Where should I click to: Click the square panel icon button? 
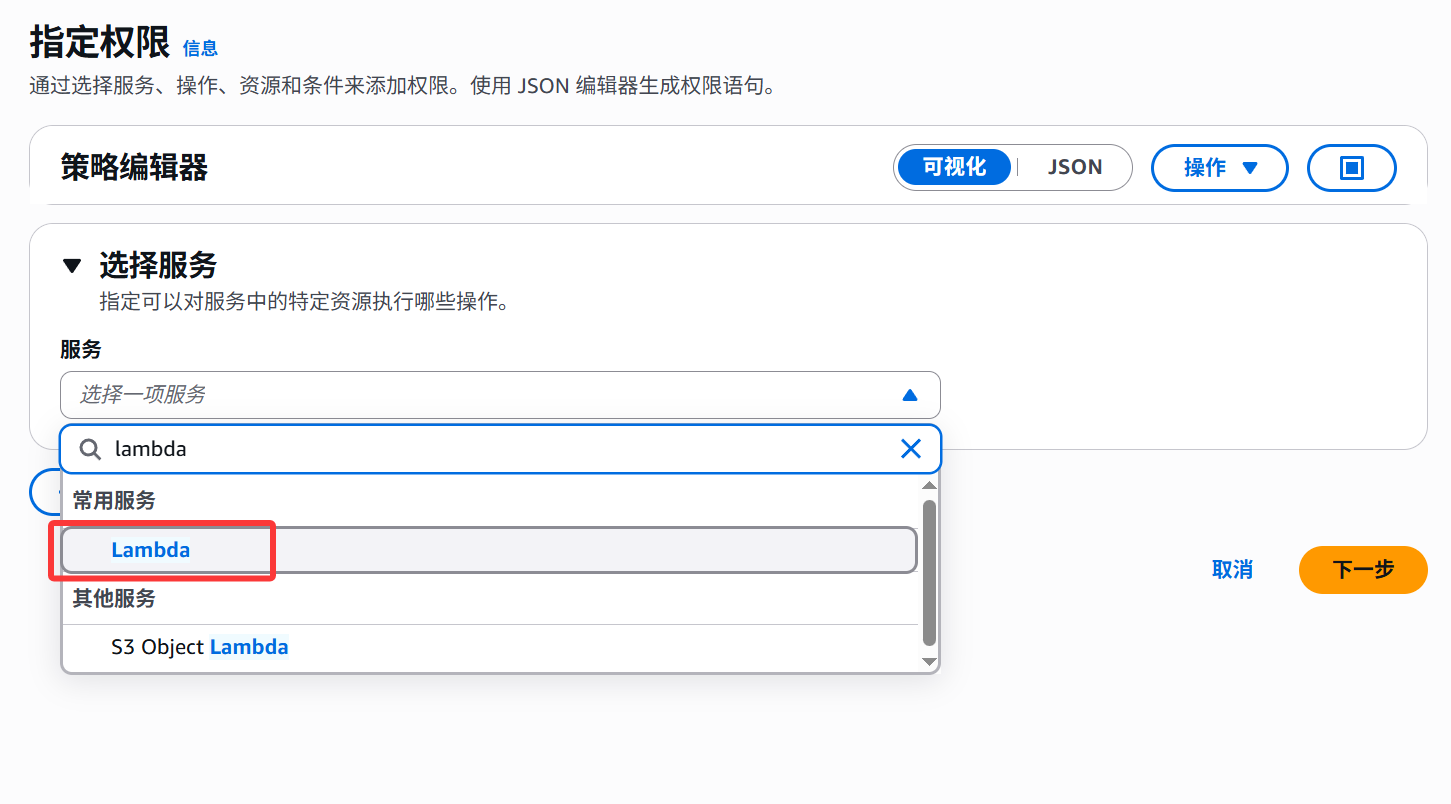(1352, 168)
